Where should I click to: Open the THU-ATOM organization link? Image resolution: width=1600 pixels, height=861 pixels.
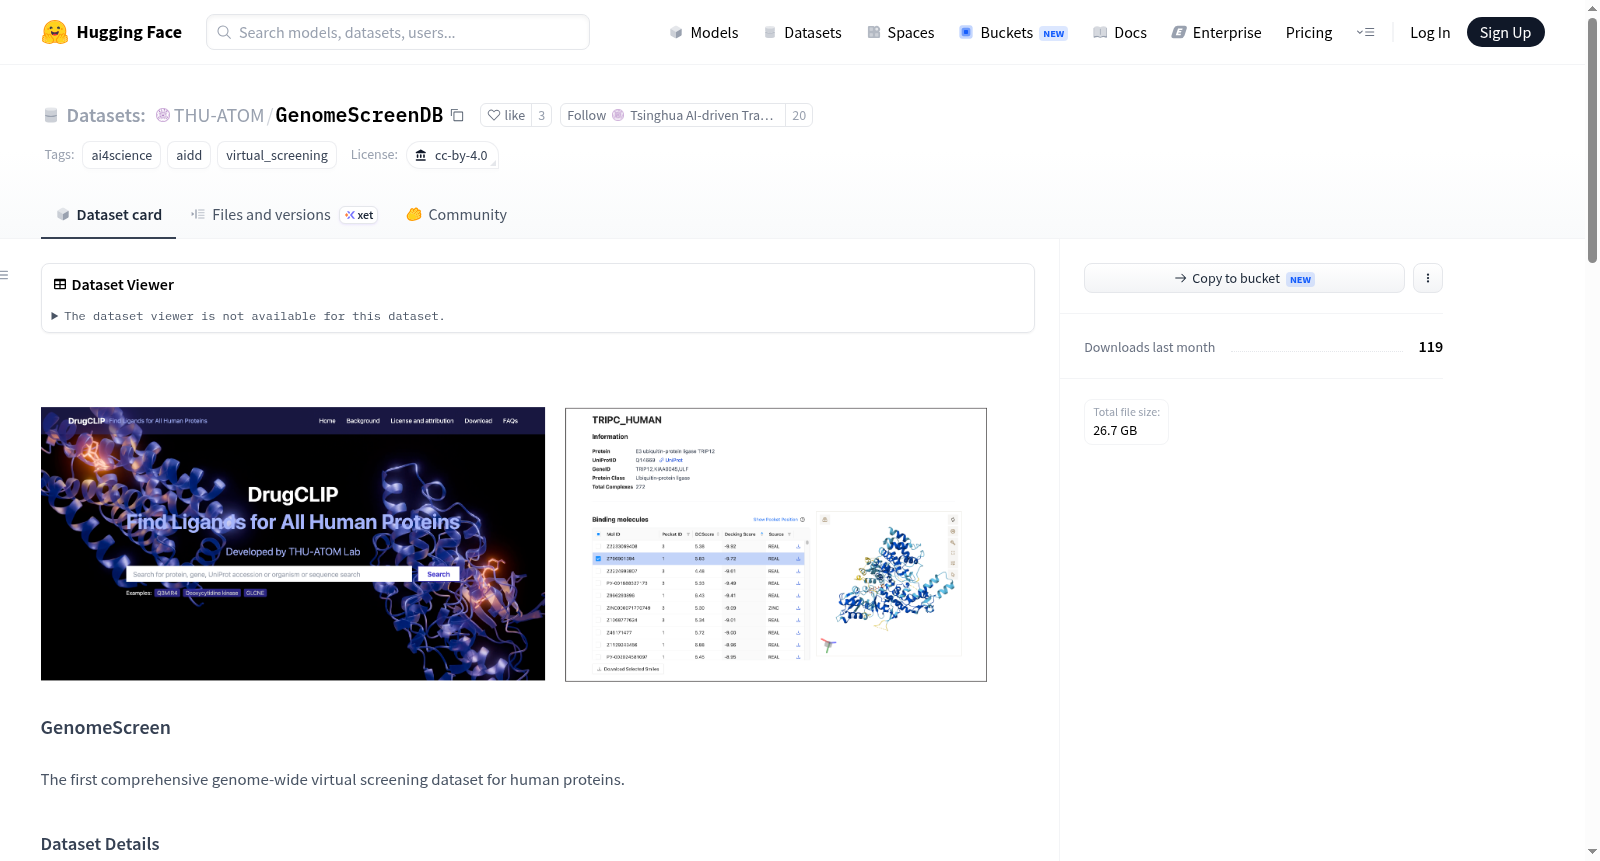pyautogui.click(x=219, y=115)
